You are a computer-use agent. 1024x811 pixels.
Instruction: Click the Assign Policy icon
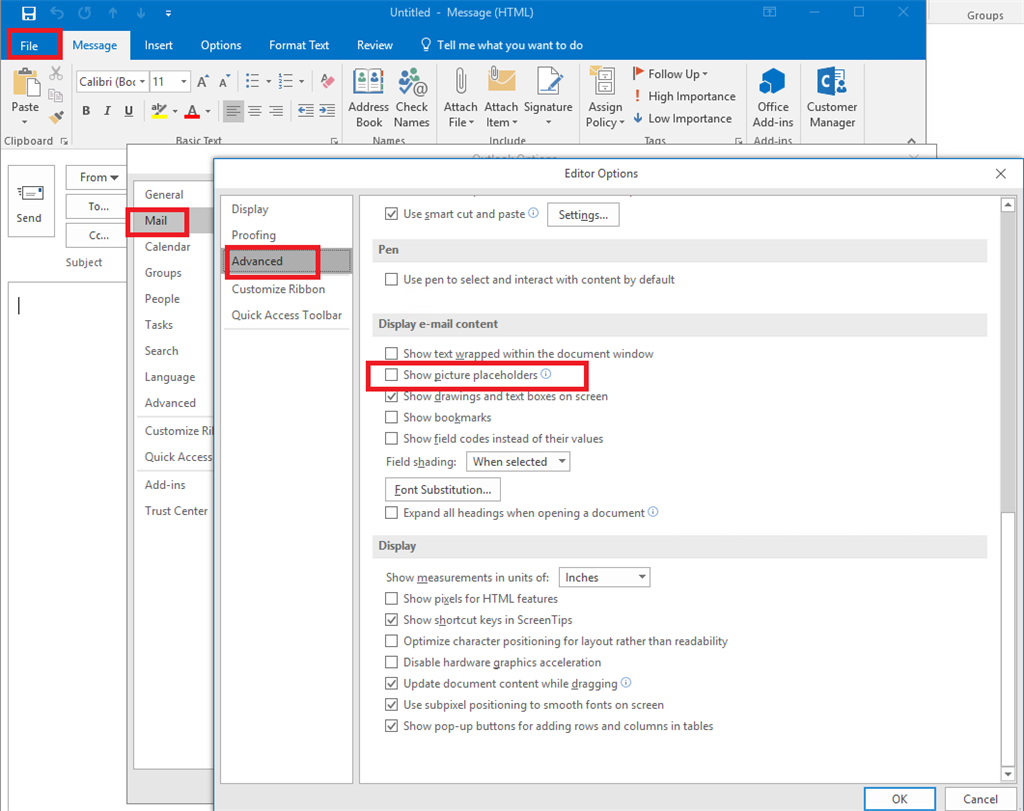pyautogui.click(x=604, y=95)
